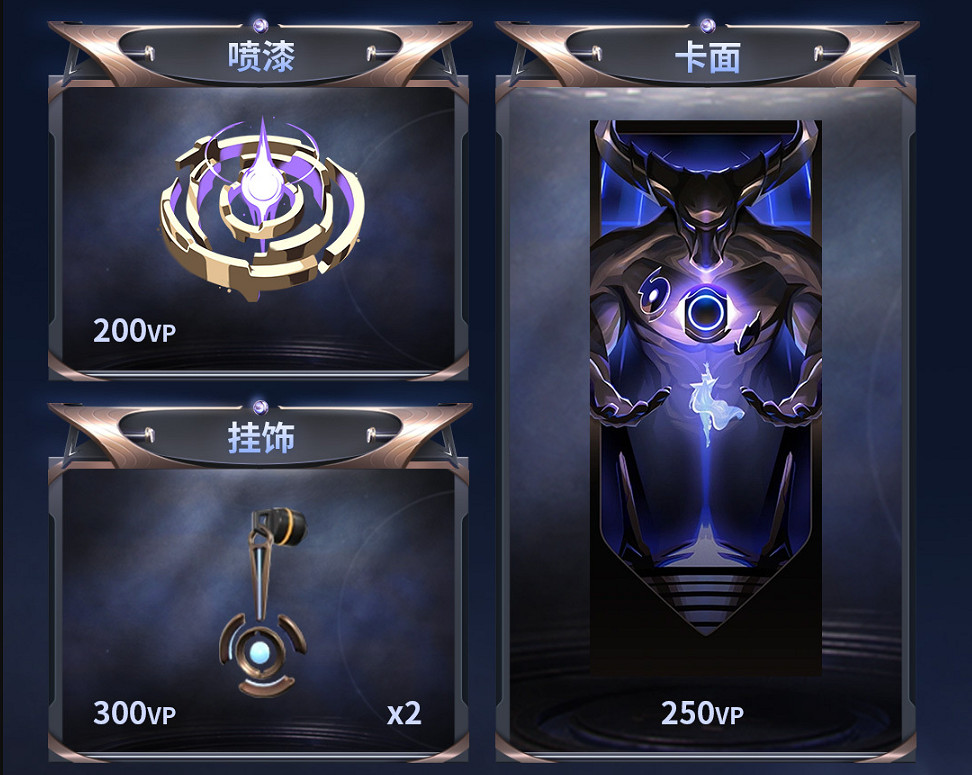Click the purple gem above 喷漆
Screen dimensions: 972x775
(261, 25)
